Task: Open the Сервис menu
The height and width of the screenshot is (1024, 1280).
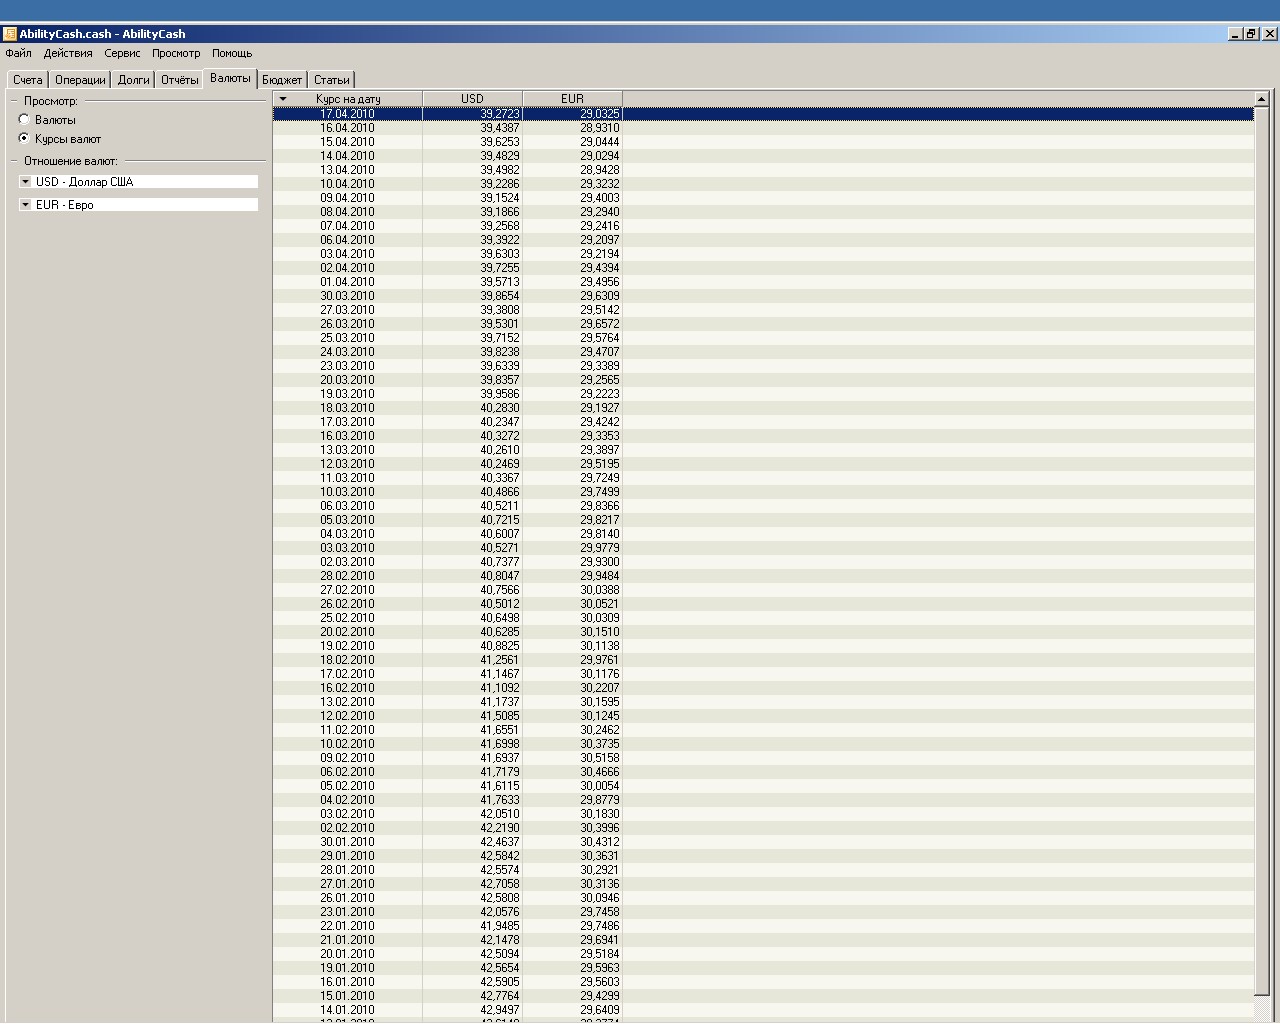Action: (x=122, y=54)
